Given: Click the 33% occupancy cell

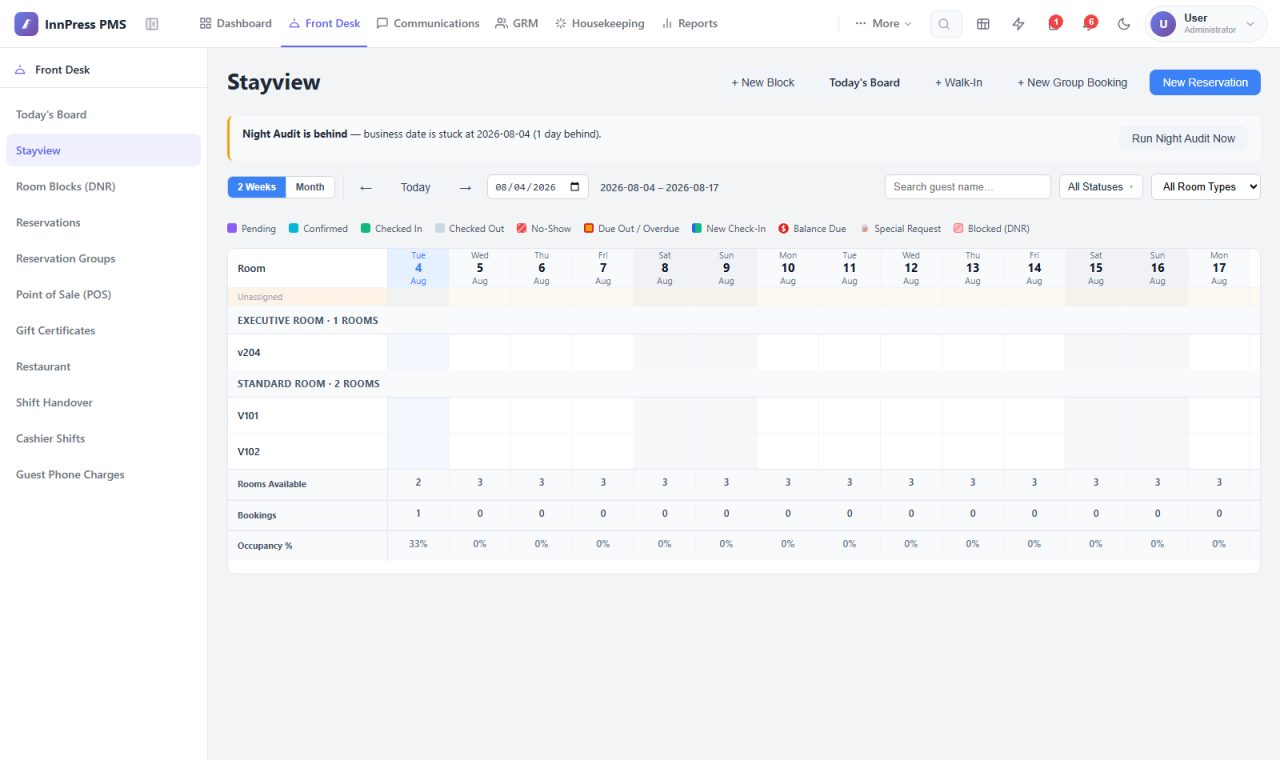Looking at the screenshot, I should pyautogui.click(x=418, y=544).
